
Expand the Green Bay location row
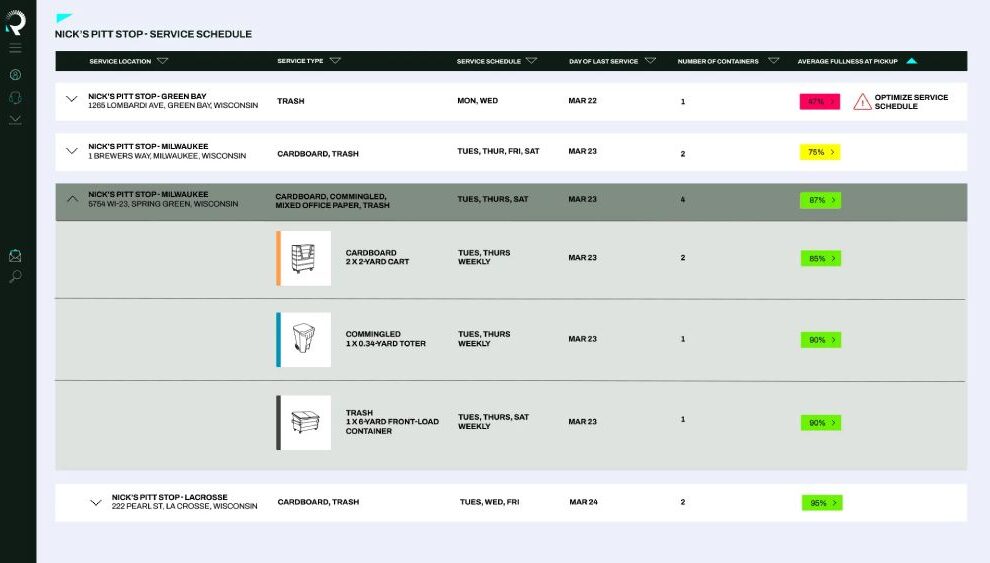(71, 99)
